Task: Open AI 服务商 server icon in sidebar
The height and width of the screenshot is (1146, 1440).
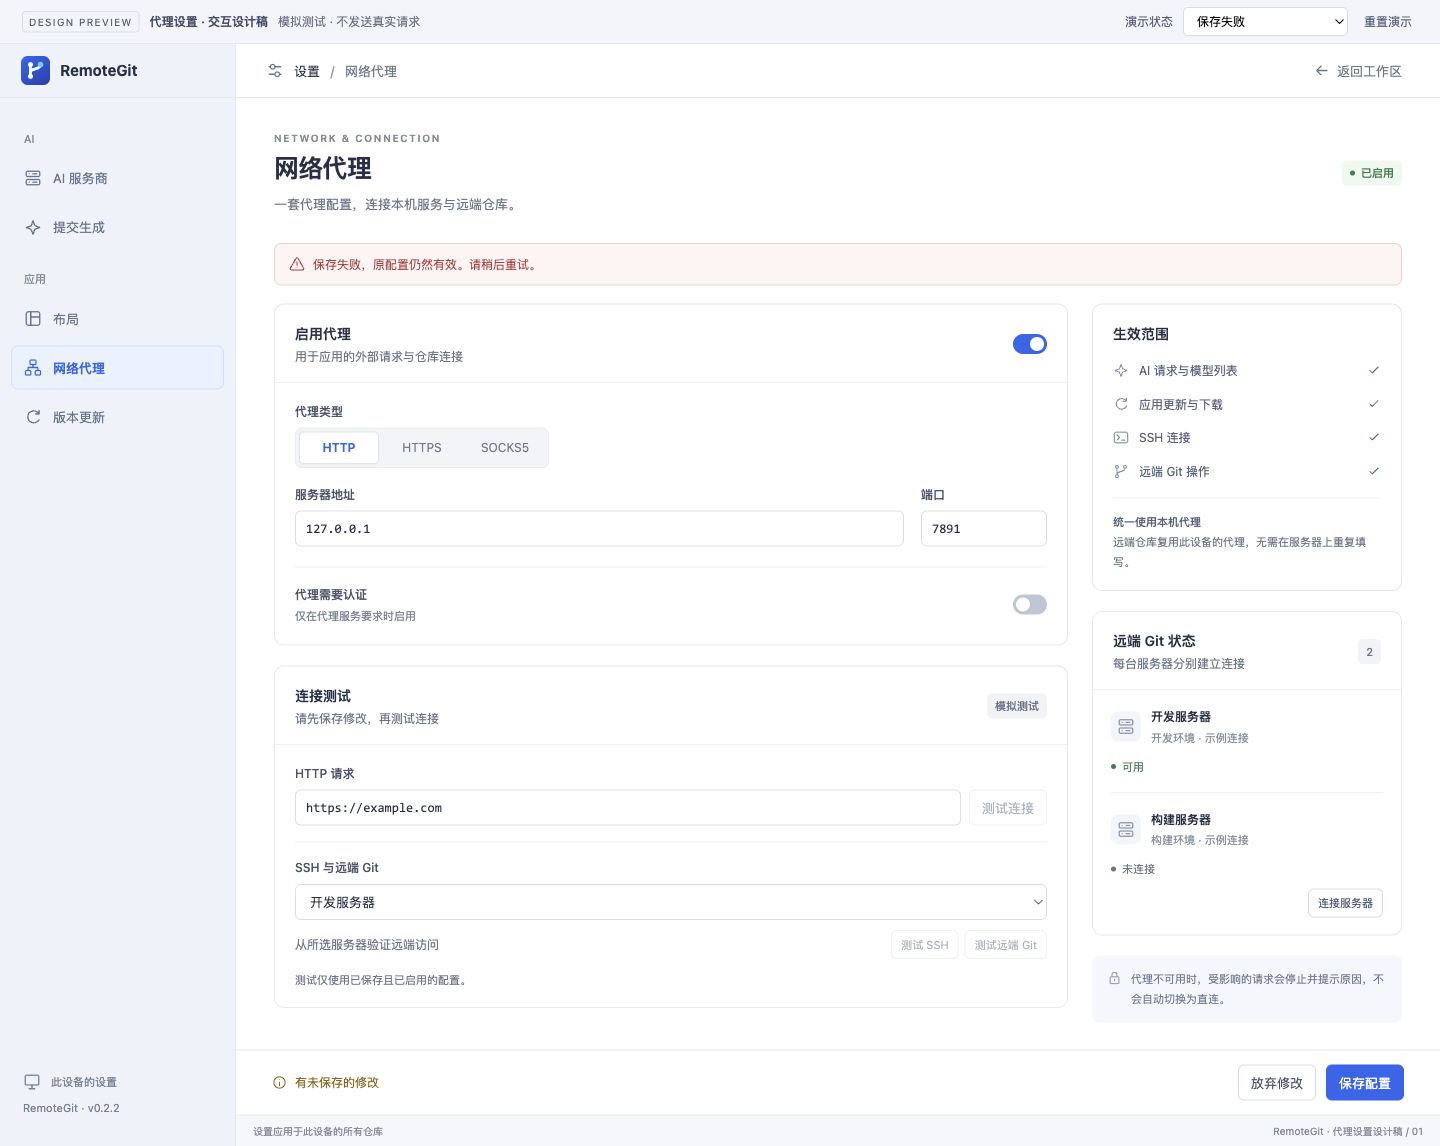Action: (x=33, y=178)
